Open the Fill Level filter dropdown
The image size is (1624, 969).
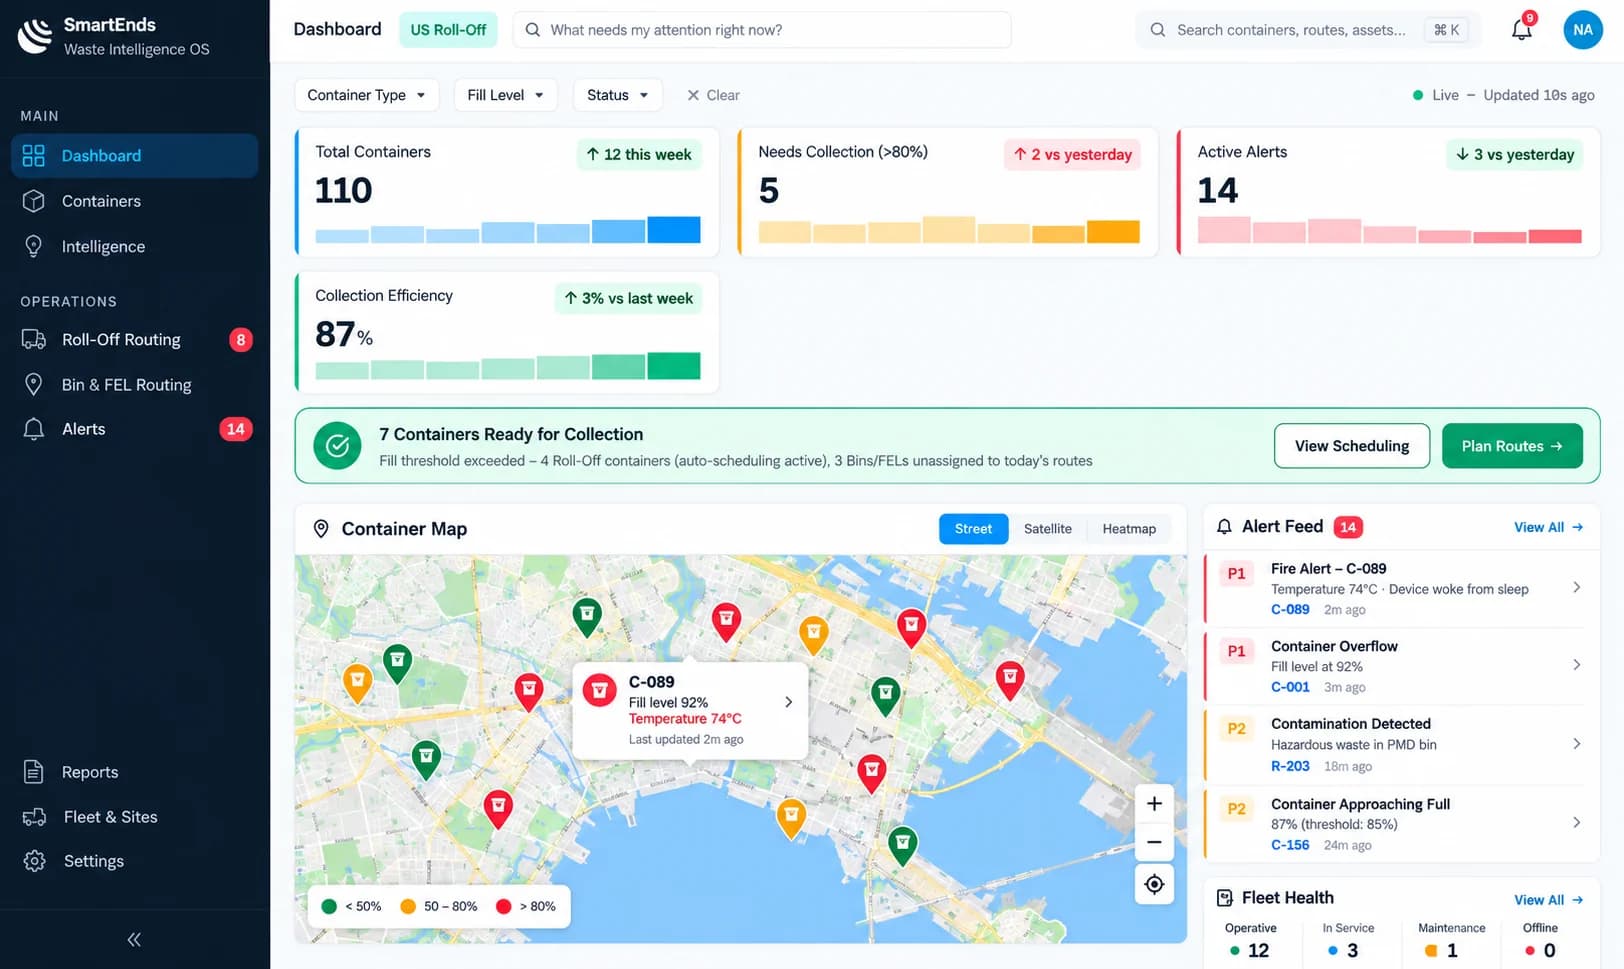tap(505, 95)
